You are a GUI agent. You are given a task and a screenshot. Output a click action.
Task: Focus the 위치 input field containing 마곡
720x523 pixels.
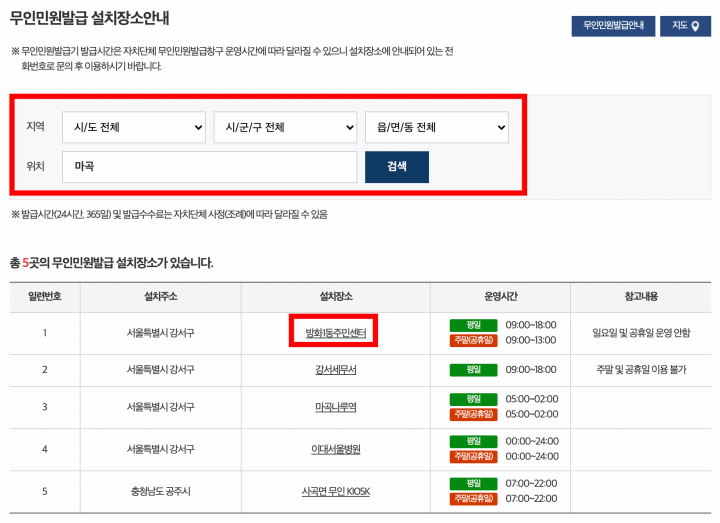coord(209,167)
